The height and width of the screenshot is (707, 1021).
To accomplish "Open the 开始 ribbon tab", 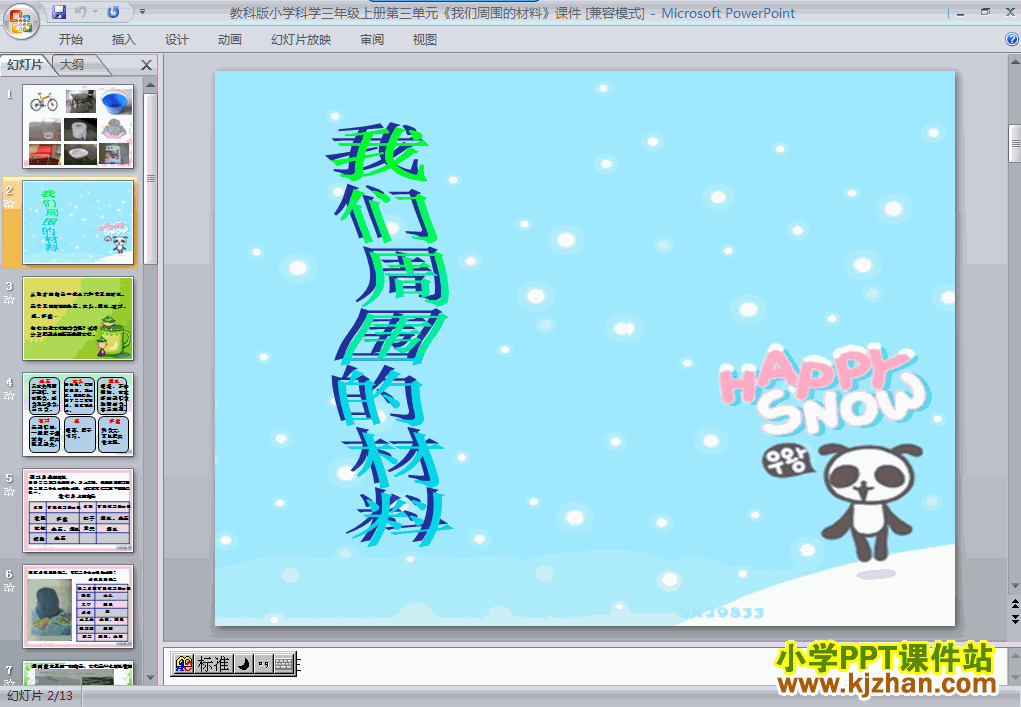I will 70,40.
